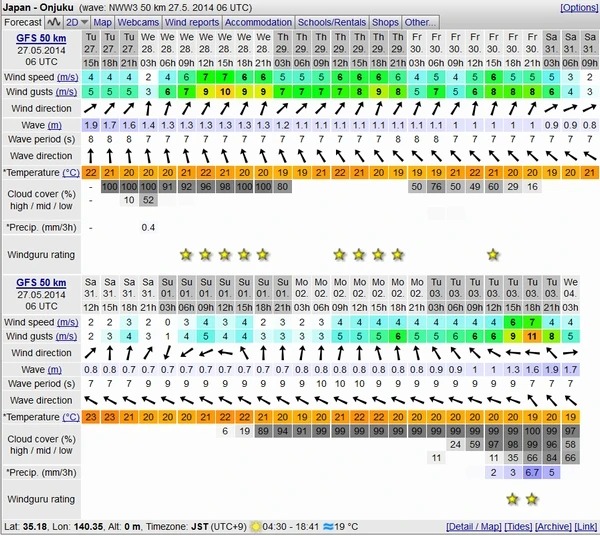
Task: Click the precipitation value 0.4
Action: coord(148,228)
